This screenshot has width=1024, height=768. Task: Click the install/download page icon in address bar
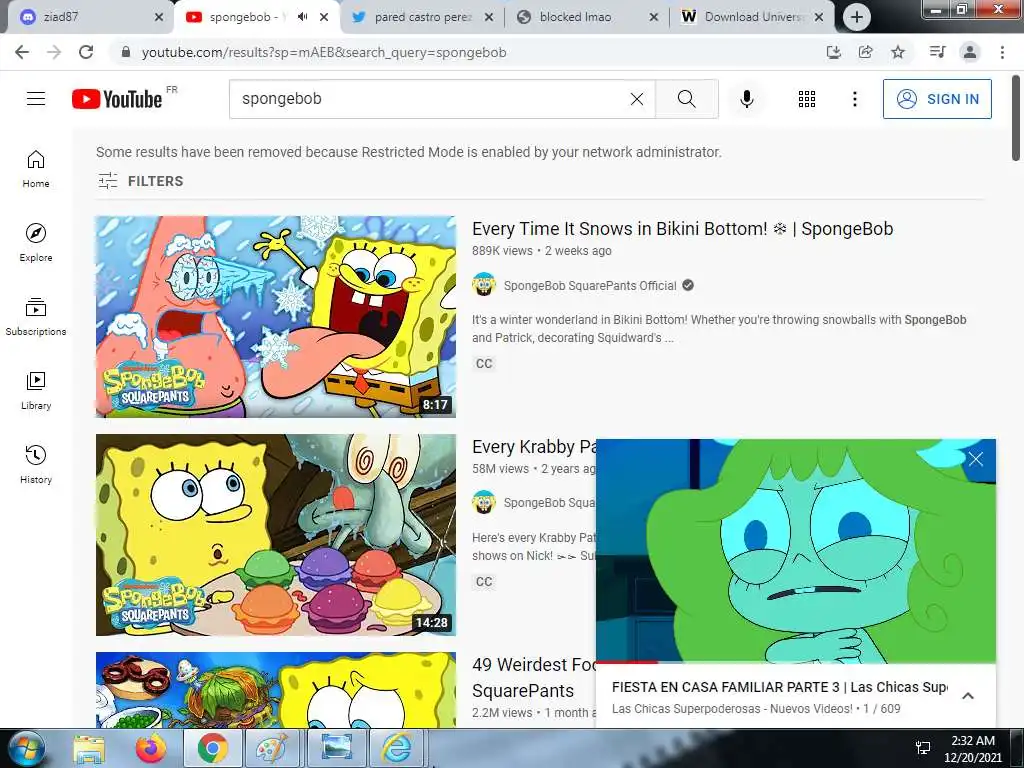(x=833, y=52)
